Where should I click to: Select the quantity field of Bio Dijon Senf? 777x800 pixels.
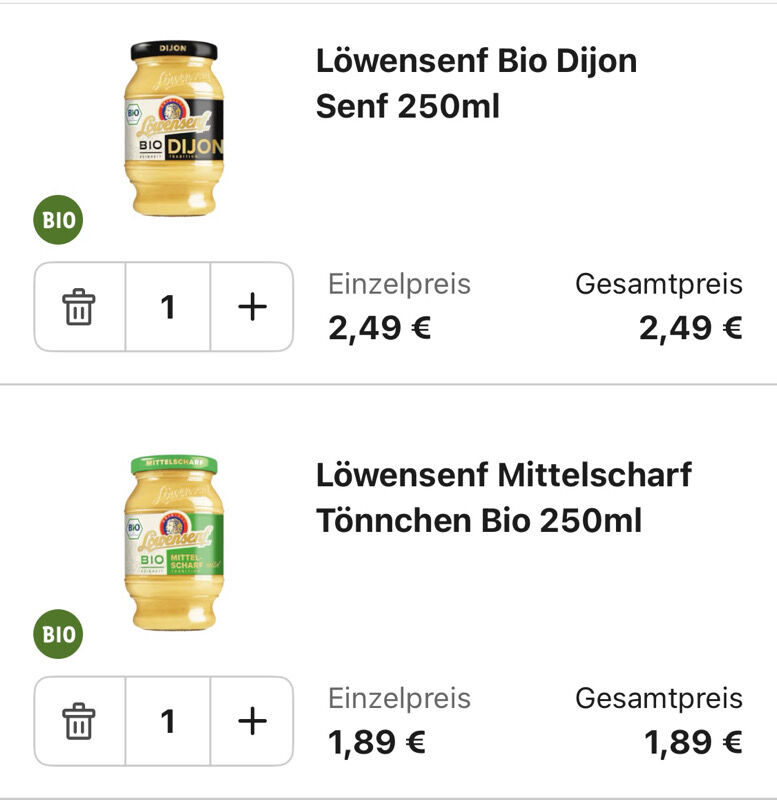tap(168, 307)
